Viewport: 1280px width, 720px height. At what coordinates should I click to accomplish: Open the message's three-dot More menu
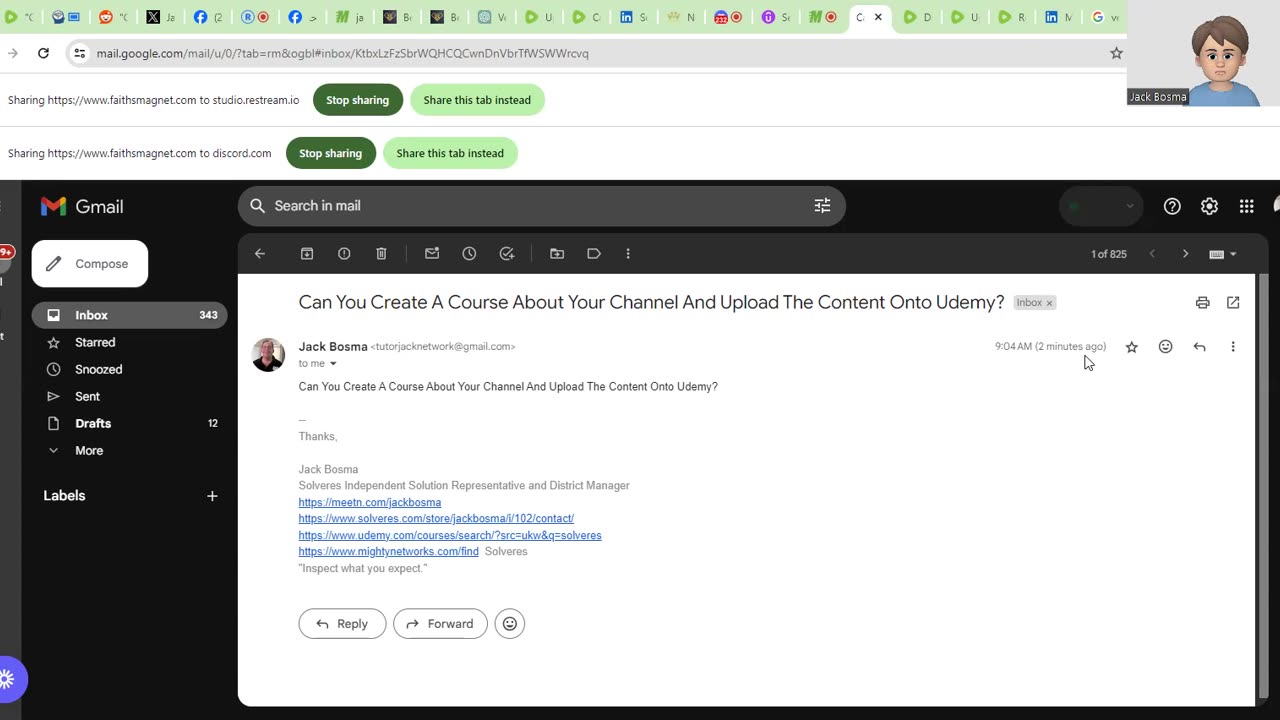pos(1233,347)
